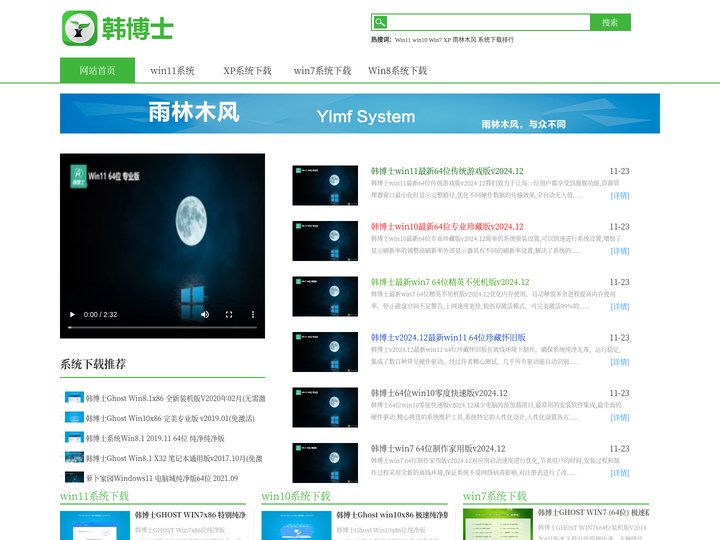Open the win11系统 menu item
Viewport: 720px width, 540px height.
pyautogui.click(x=172, y=71)
